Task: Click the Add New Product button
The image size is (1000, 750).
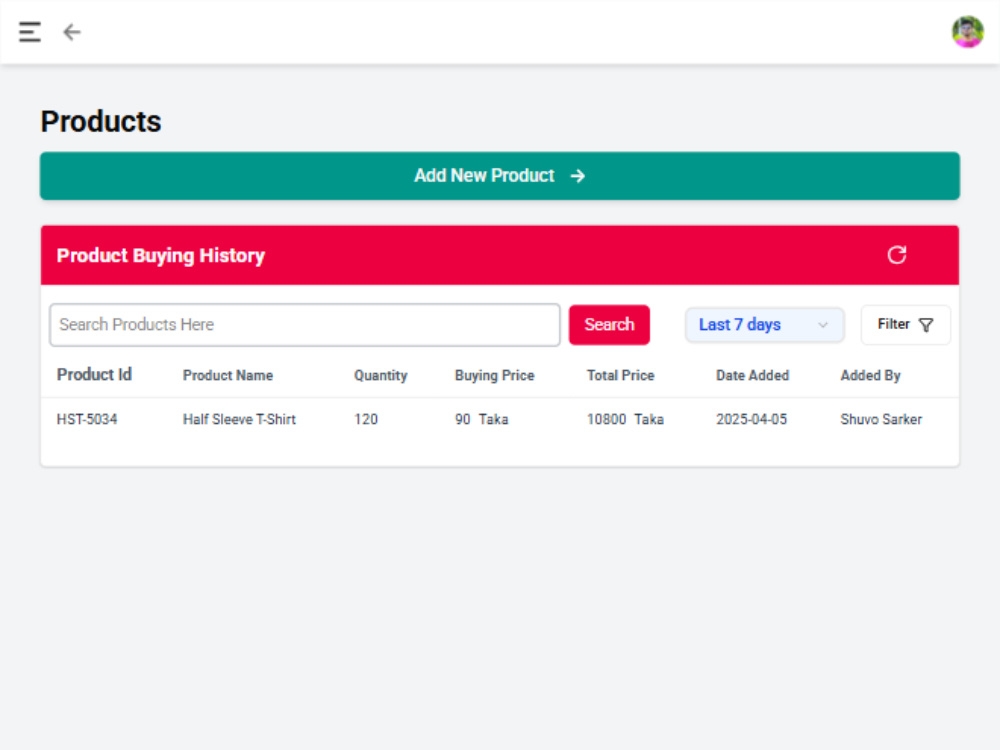Action: tap(500, 176)
